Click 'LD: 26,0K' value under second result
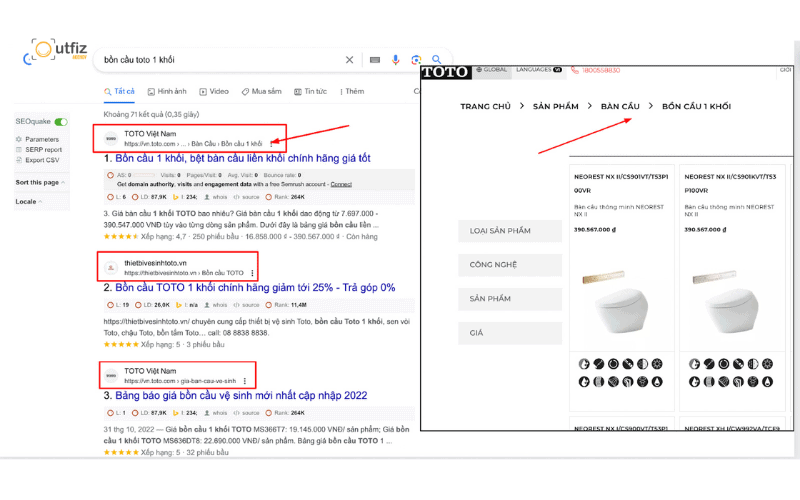Image resolution: width=800 pixels, height=500 pixels. (x=156, y=305)
